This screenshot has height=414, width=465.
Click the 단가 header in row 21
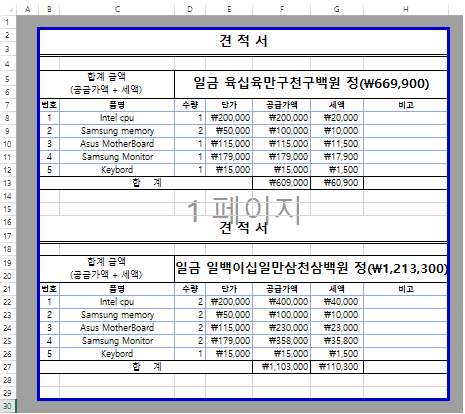pyautogui.click(x=229, y=289)
